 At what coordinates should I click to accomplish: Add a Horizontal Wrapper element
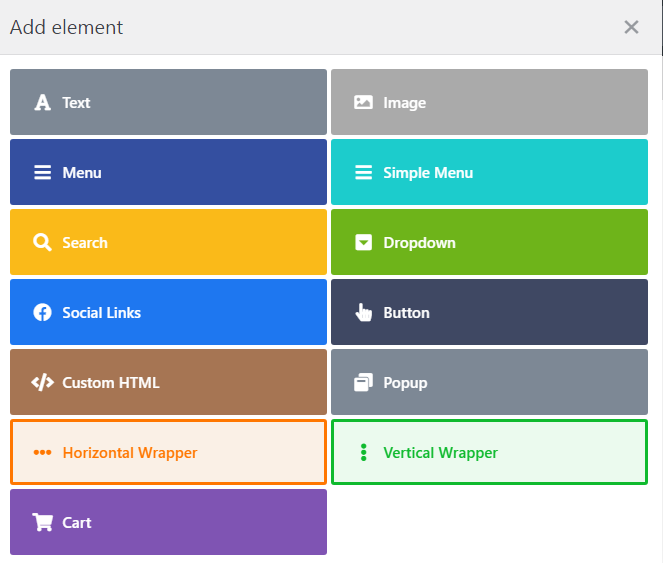pyautogui.click(x=168, y=452)
